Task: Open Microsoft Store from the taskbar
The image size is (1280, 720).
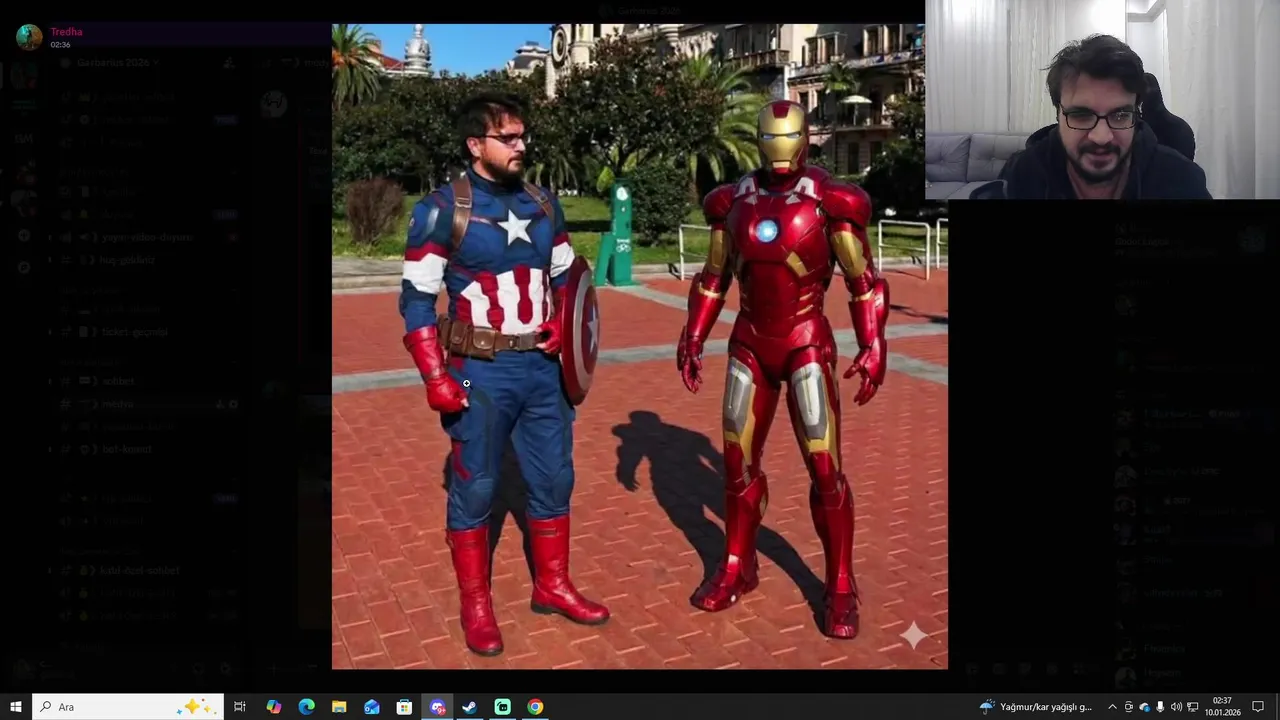Action: [404, 707]
